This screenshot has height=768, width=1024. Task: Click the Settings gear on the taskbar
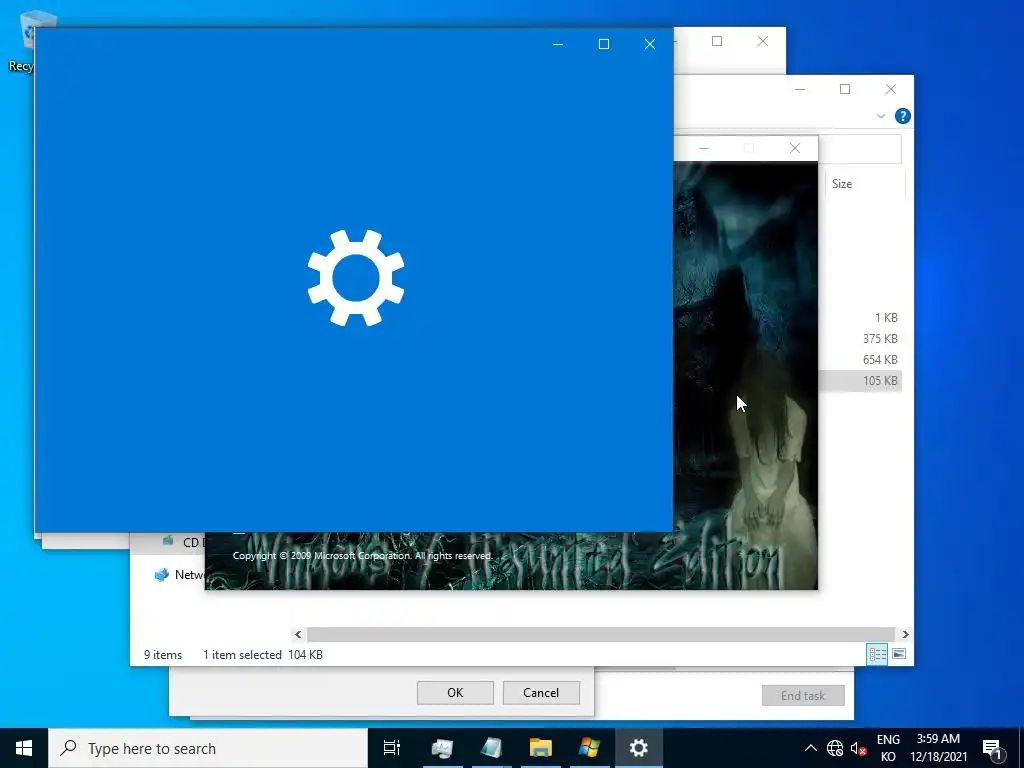639,748
